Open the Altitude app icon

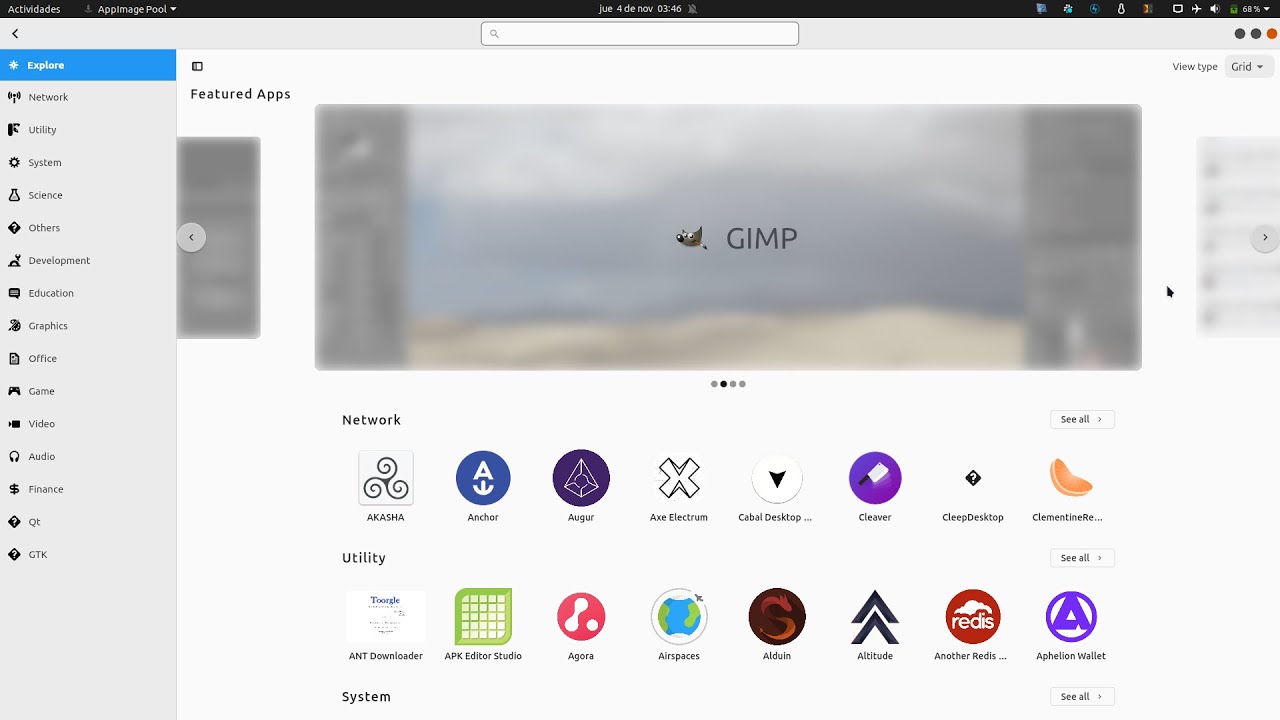tap(875, 617)
